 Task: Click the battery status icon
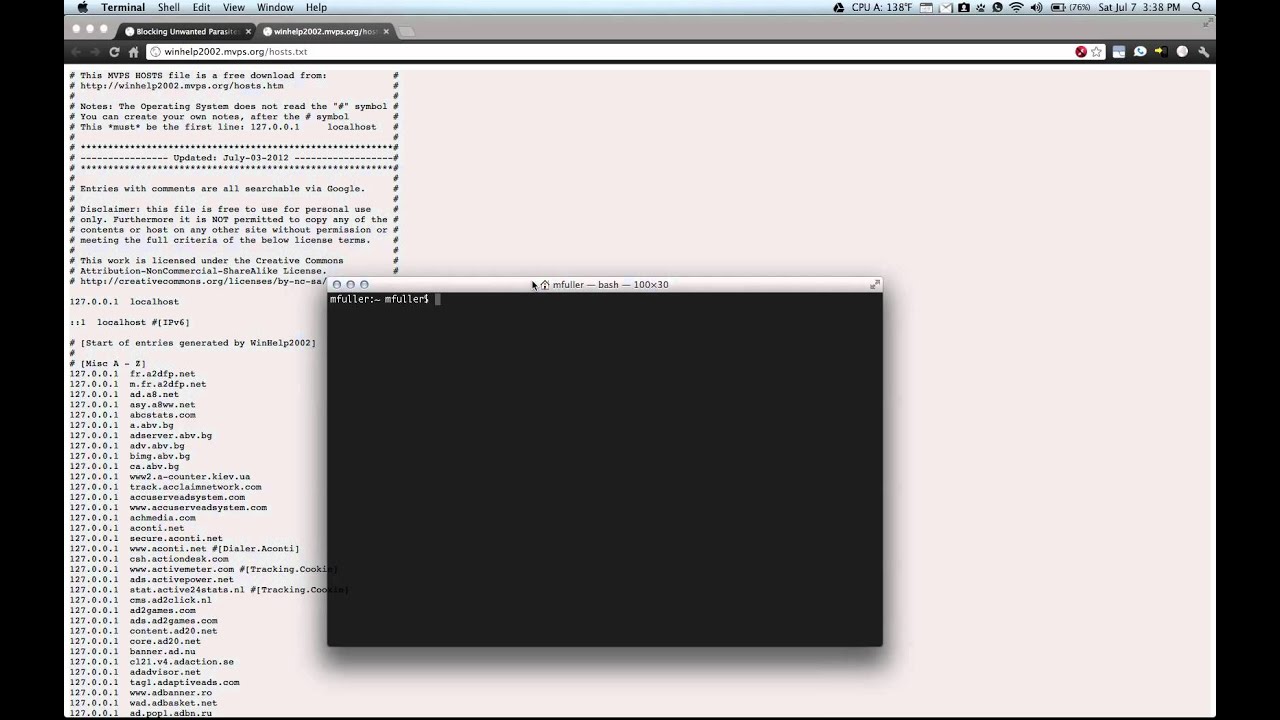1056,7
